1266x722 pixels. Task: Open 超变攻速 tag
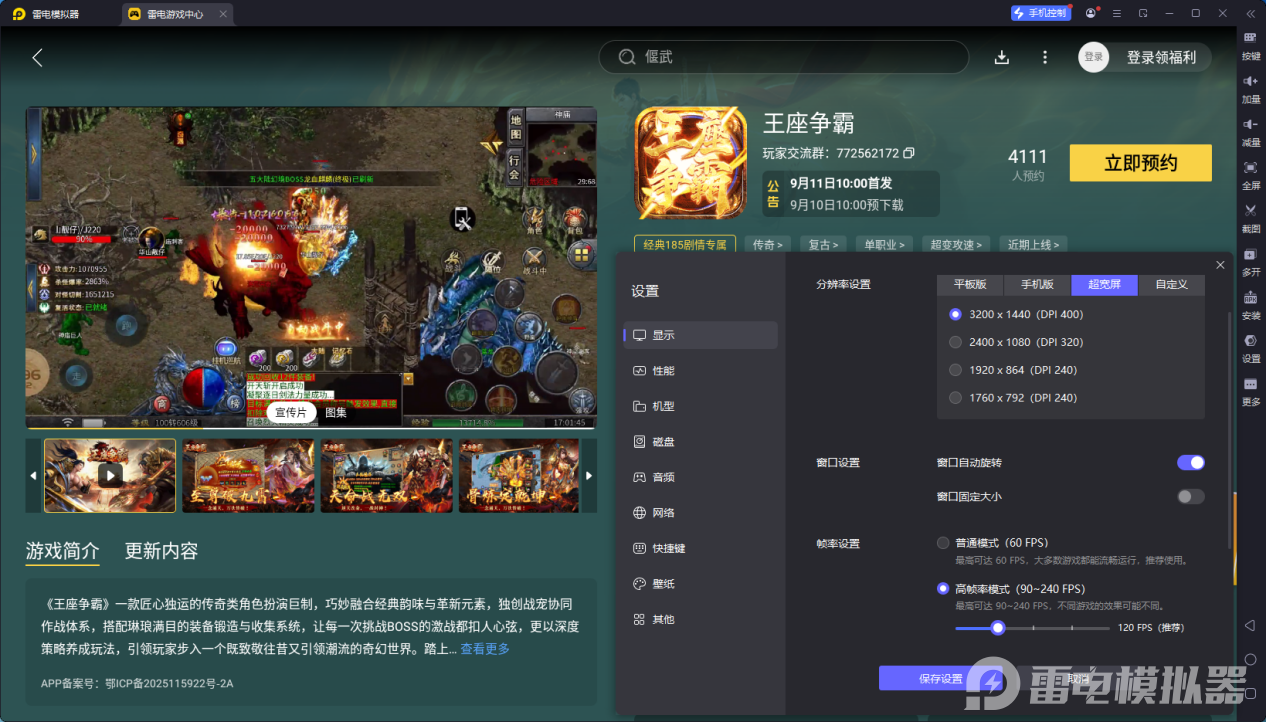coord(956,244)
